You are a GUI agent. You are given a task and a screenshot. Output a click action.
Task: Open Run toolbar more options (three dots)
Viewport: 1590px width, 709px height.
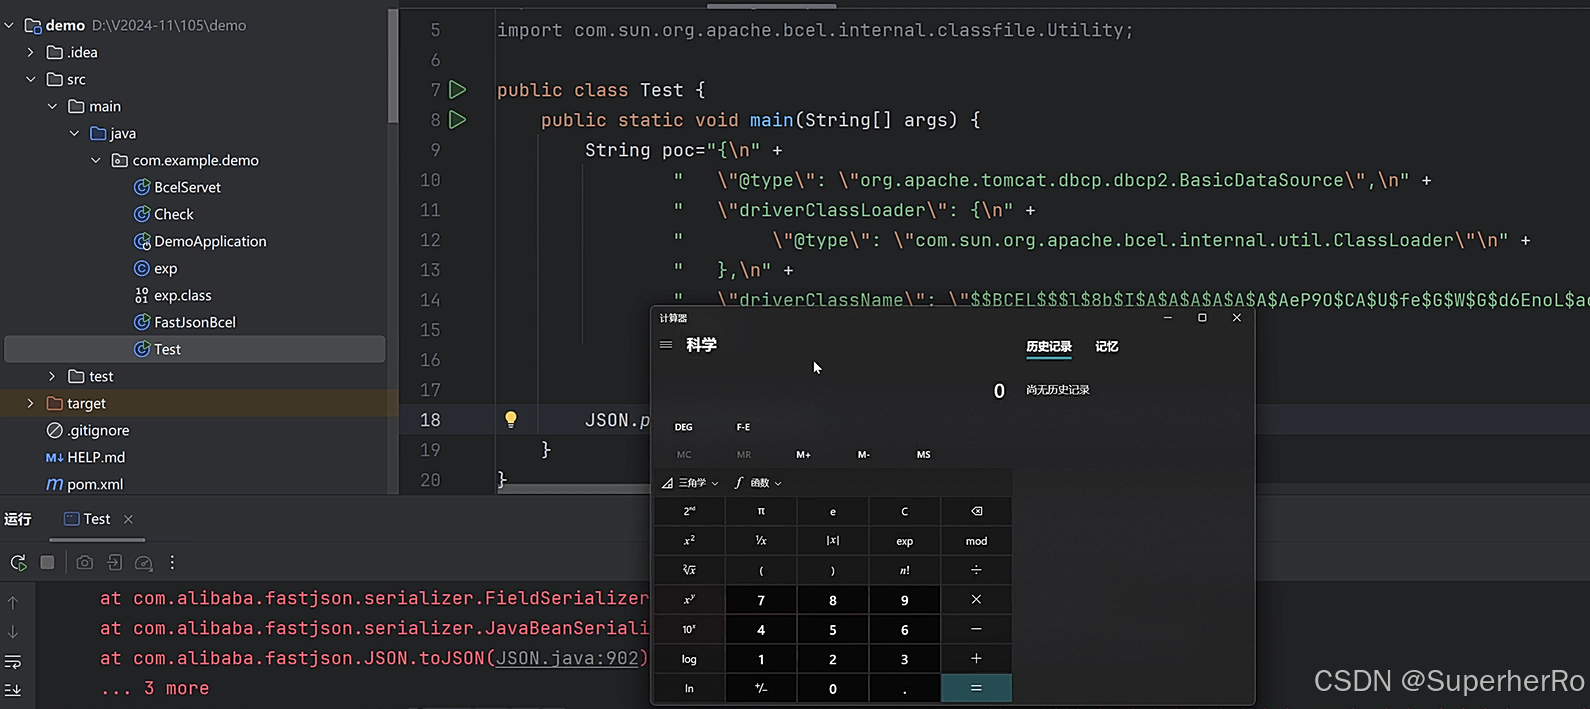tap(172, 563)
